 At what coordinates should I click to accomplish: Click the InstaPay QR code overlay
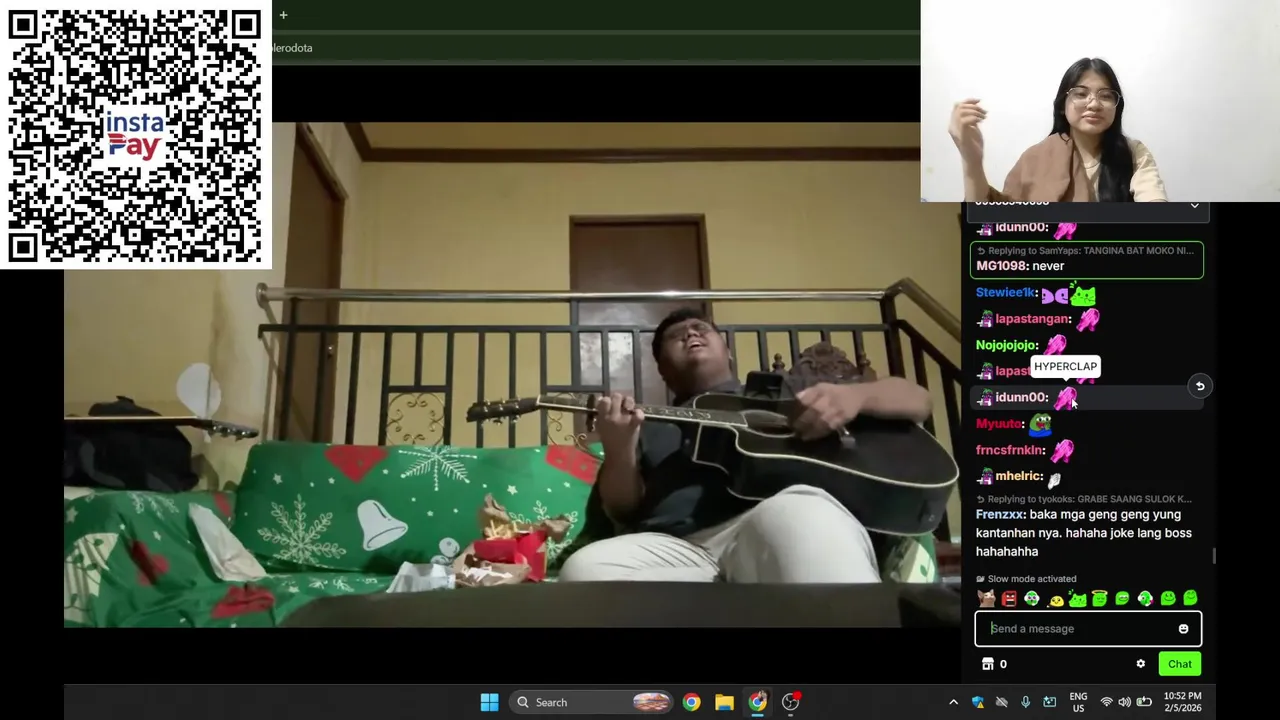(x=135, y=135)
